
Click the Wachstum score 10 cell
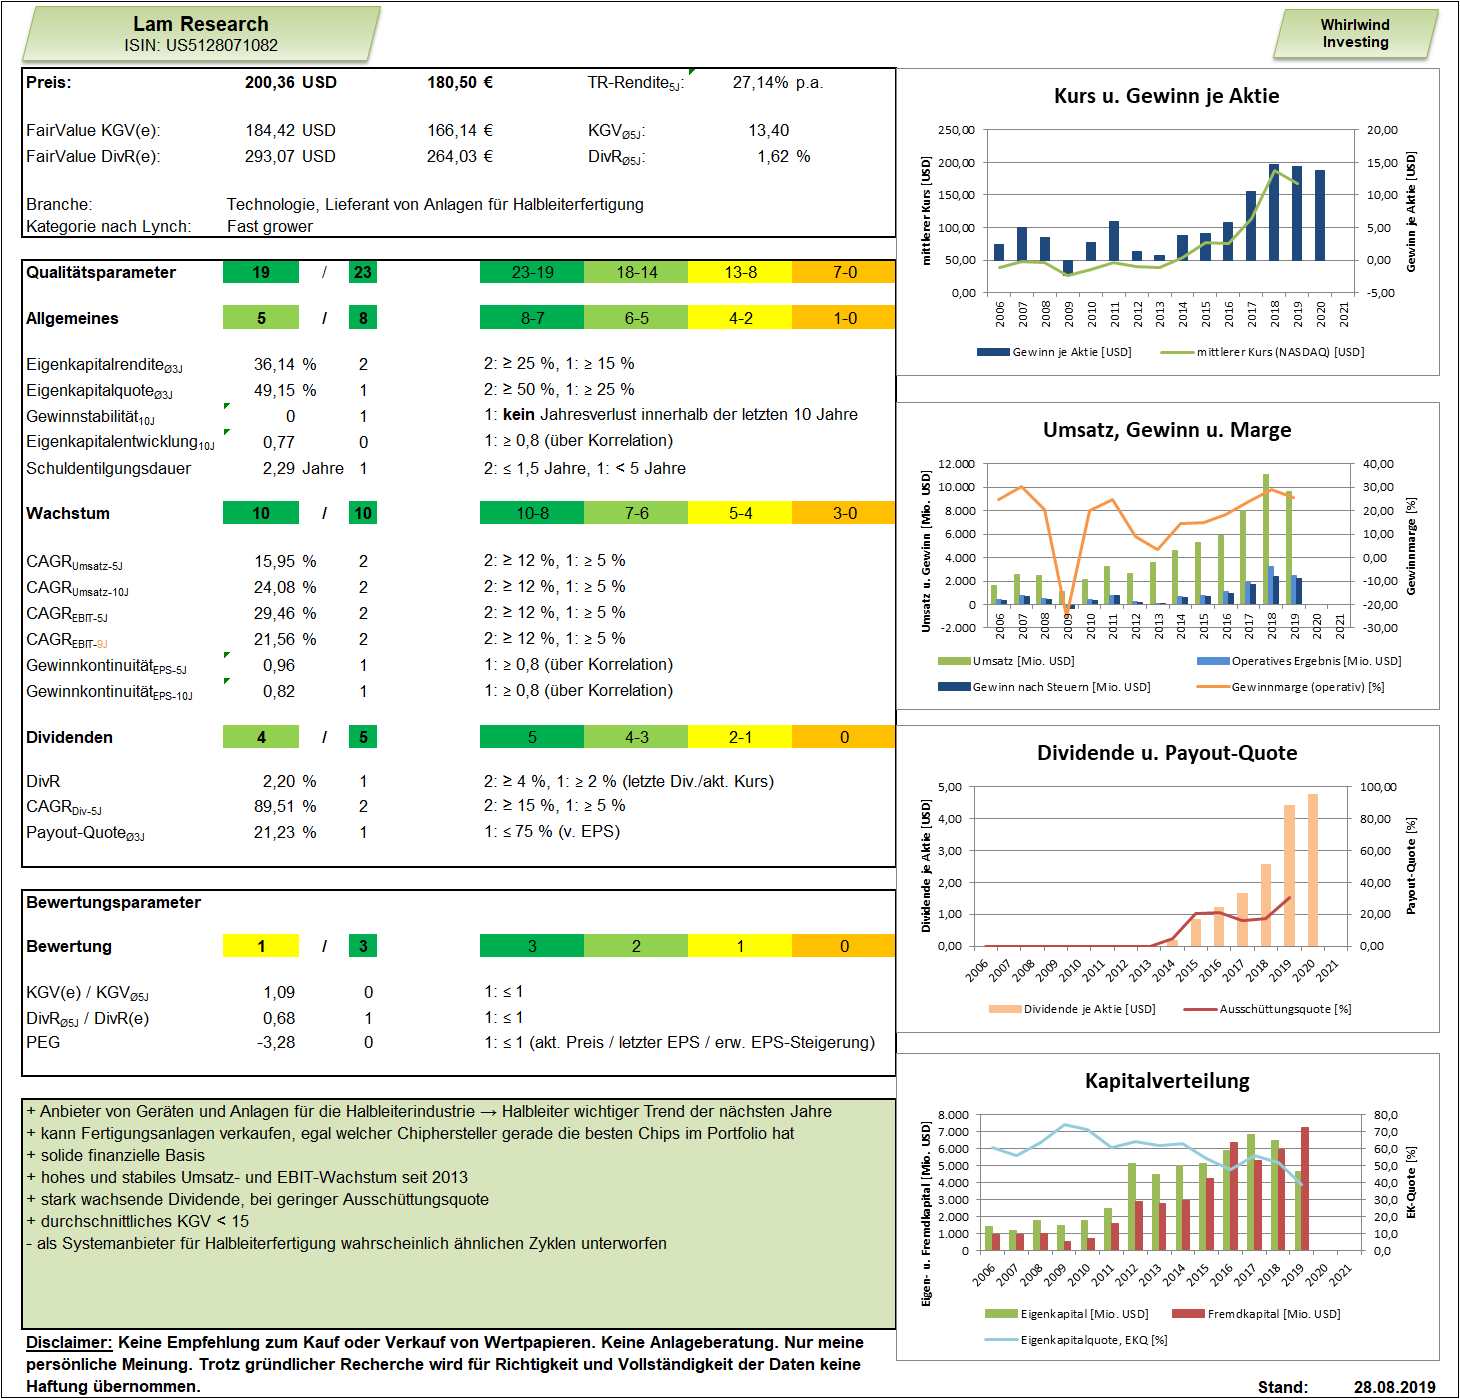point(261,513)
